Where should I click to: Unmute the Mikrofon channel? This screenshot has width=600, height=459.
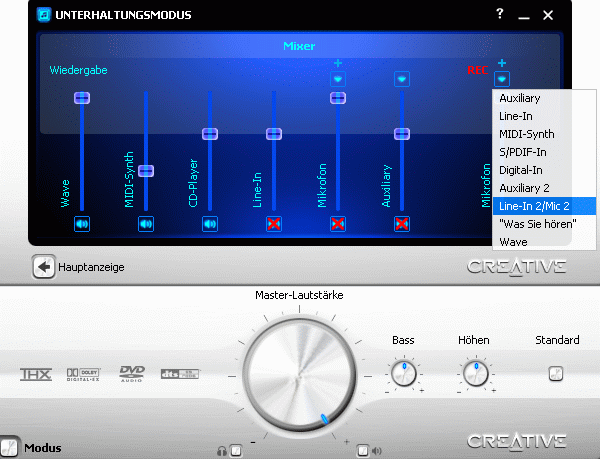(338, 224)
